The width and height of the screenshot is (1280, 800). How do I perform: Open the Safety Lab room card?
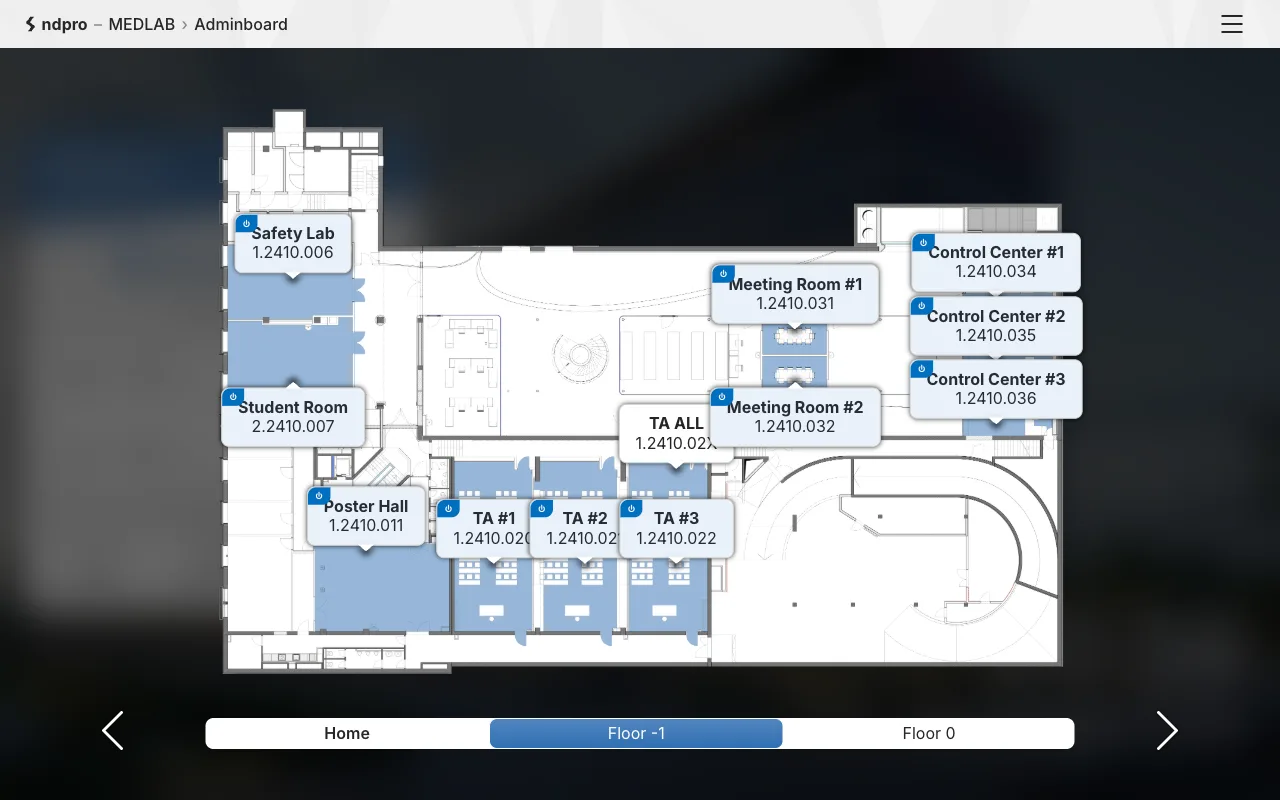coord(293,243)
